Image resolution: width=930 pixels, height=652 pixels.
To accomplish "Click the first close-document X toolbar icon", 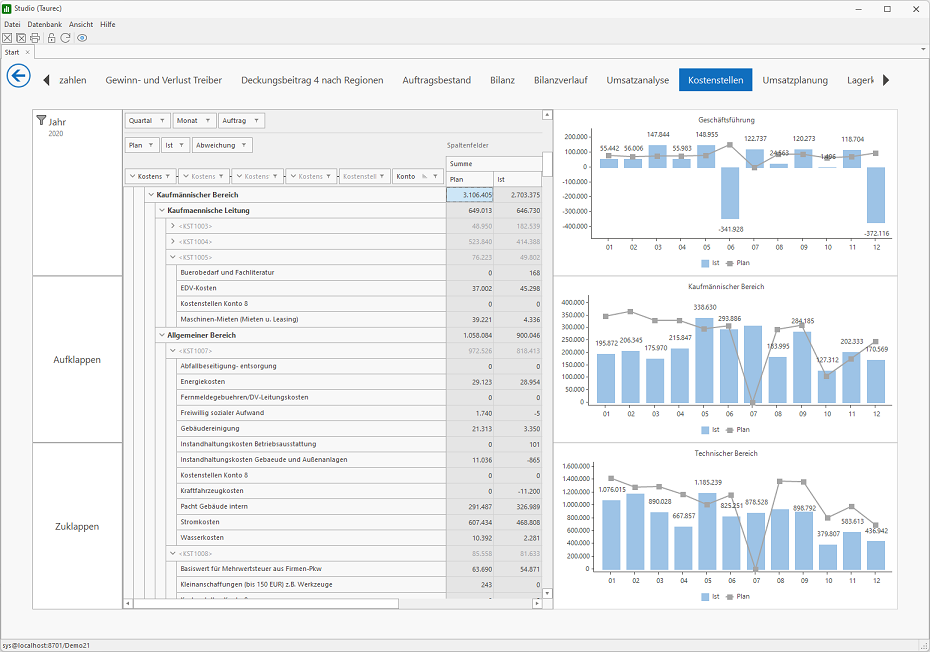I will tap(7, 38).
